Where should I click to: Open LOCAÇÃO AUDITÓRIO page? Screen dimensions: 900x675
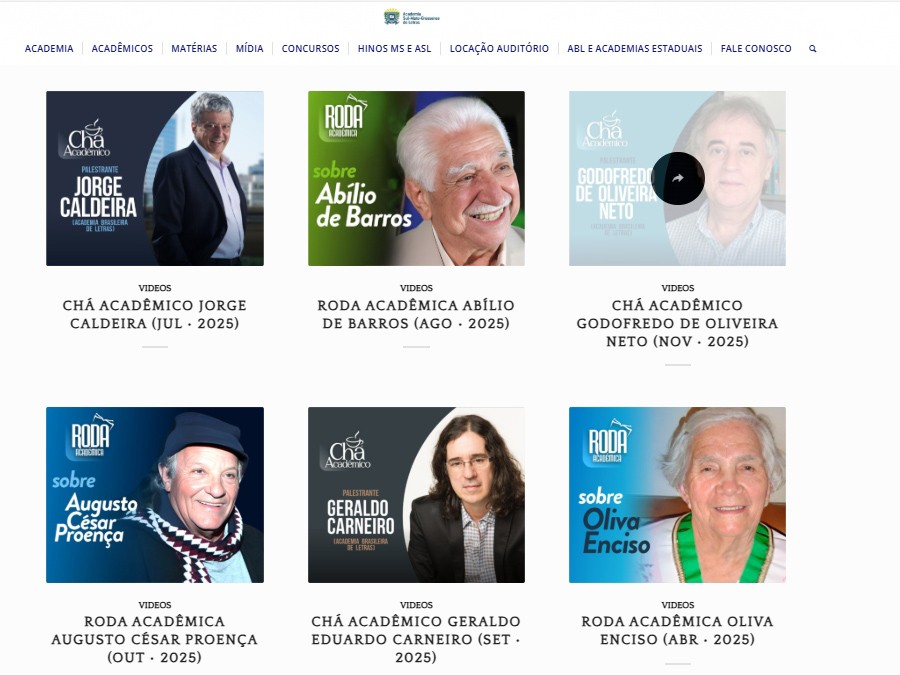pos(499,49)
